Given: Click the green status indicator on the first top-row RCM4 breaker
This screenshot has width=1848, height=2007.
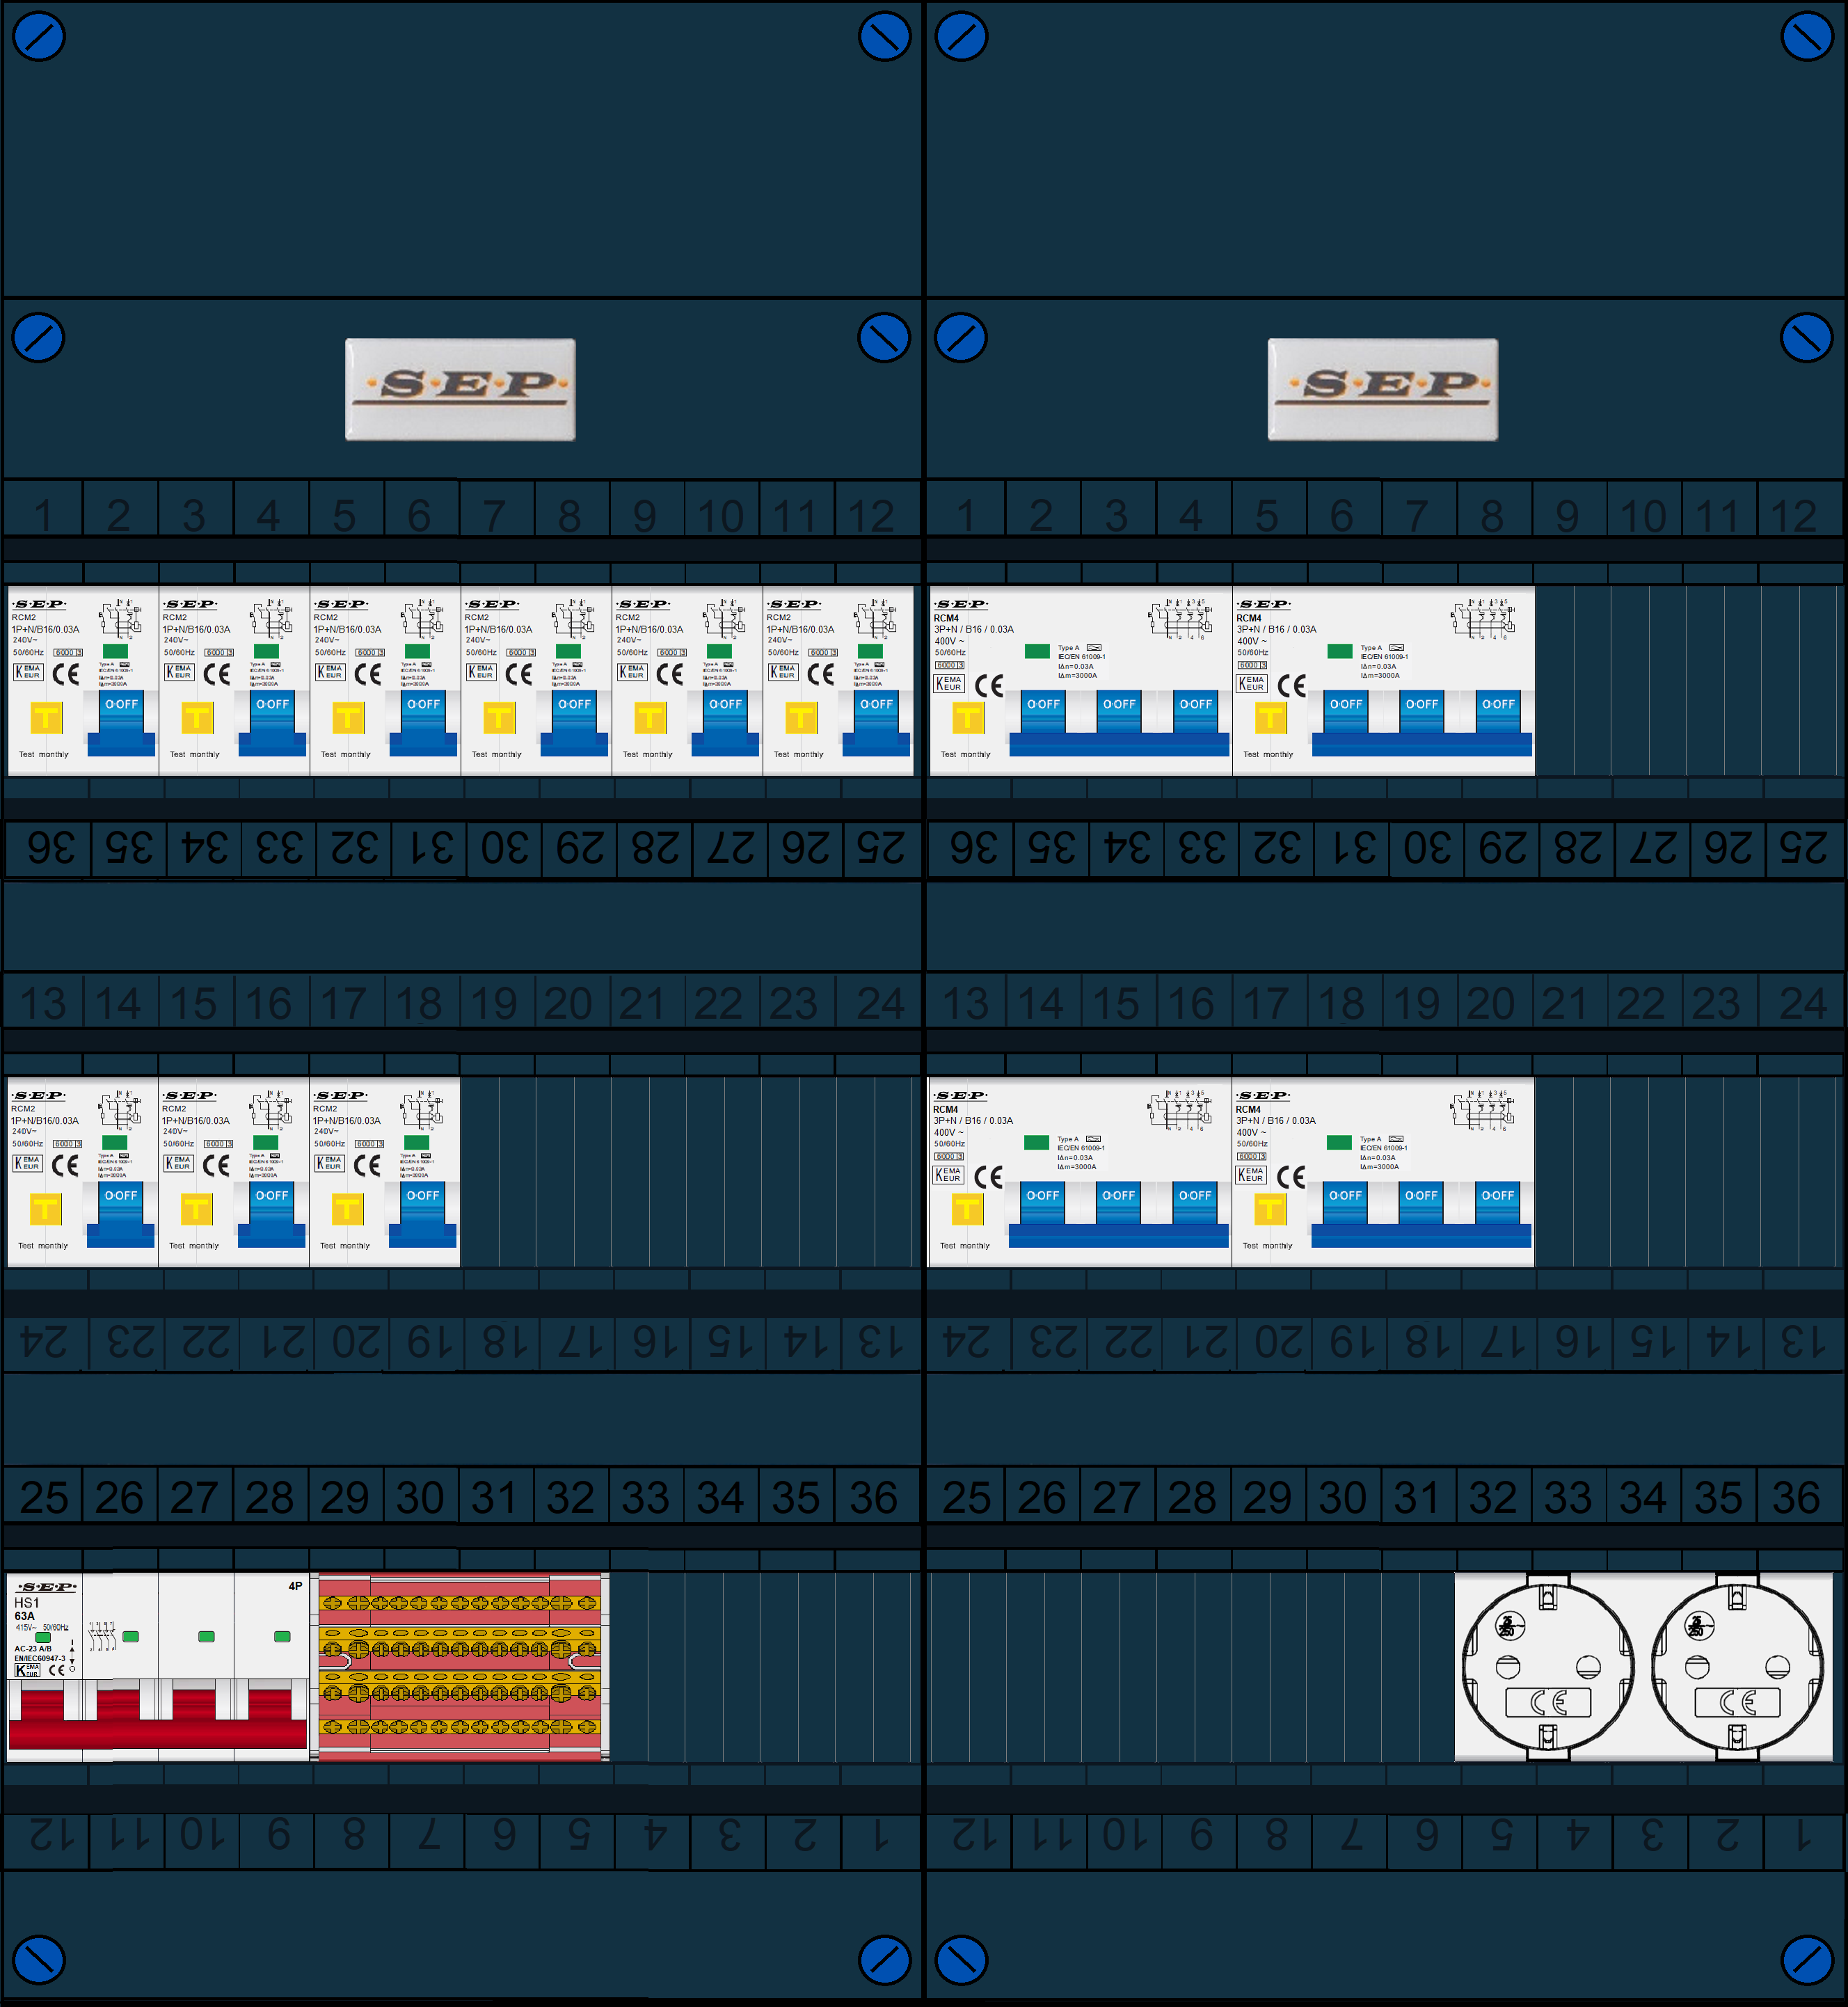Looking at the screenshot, I should [x=1037, y=651].
